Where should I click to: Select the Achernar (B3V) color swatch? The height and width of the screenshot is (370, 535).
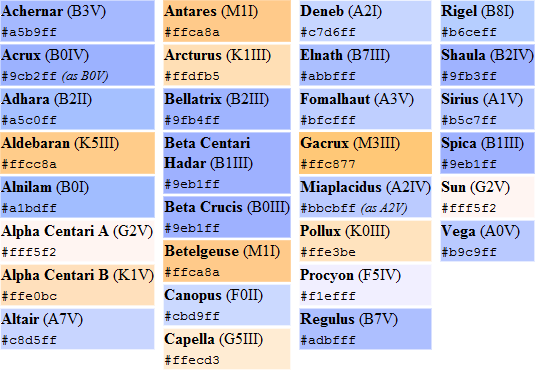pyautogui.click(x=77, y=21)
